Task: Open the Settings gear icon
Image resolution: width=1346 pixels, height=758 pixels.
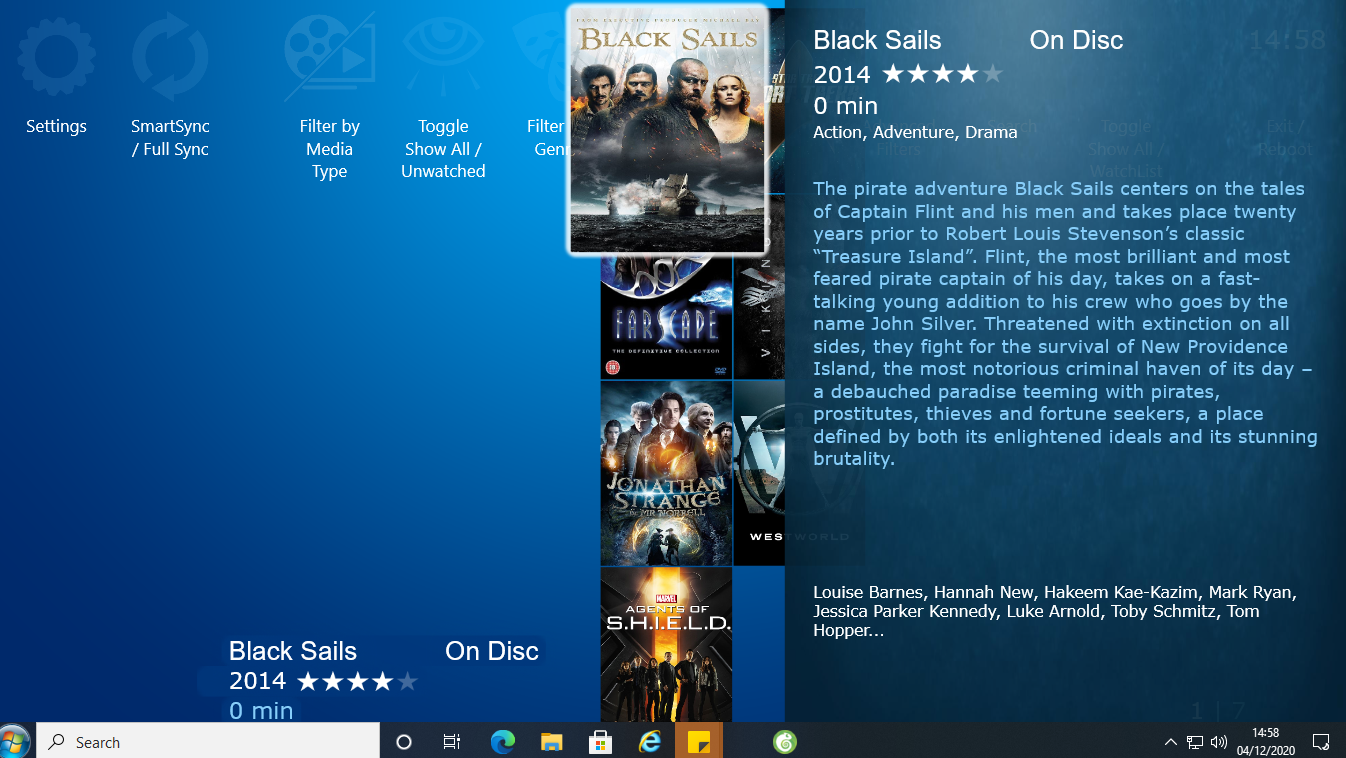Action: click(x=56, y=57)
